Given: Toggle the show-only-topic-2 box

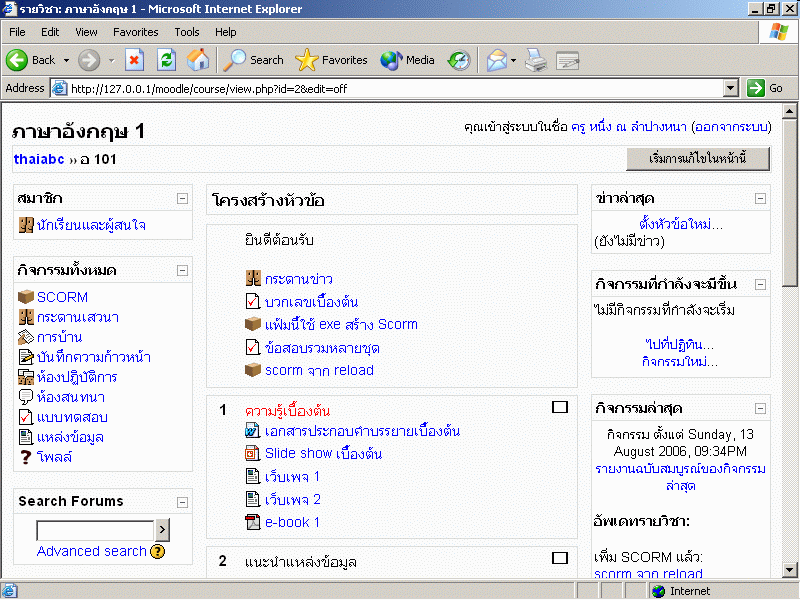Looking at the screenshot, I should 560,558.
